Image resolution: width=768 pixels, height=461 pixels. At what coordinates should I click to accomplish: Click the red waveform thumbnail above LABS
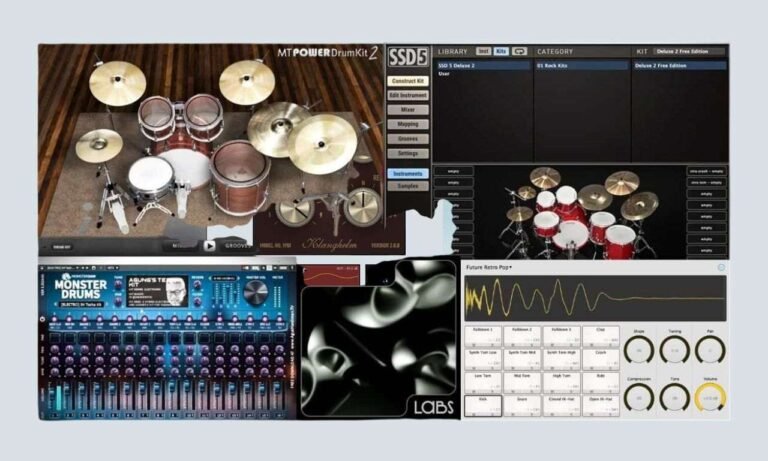point(331,276)
